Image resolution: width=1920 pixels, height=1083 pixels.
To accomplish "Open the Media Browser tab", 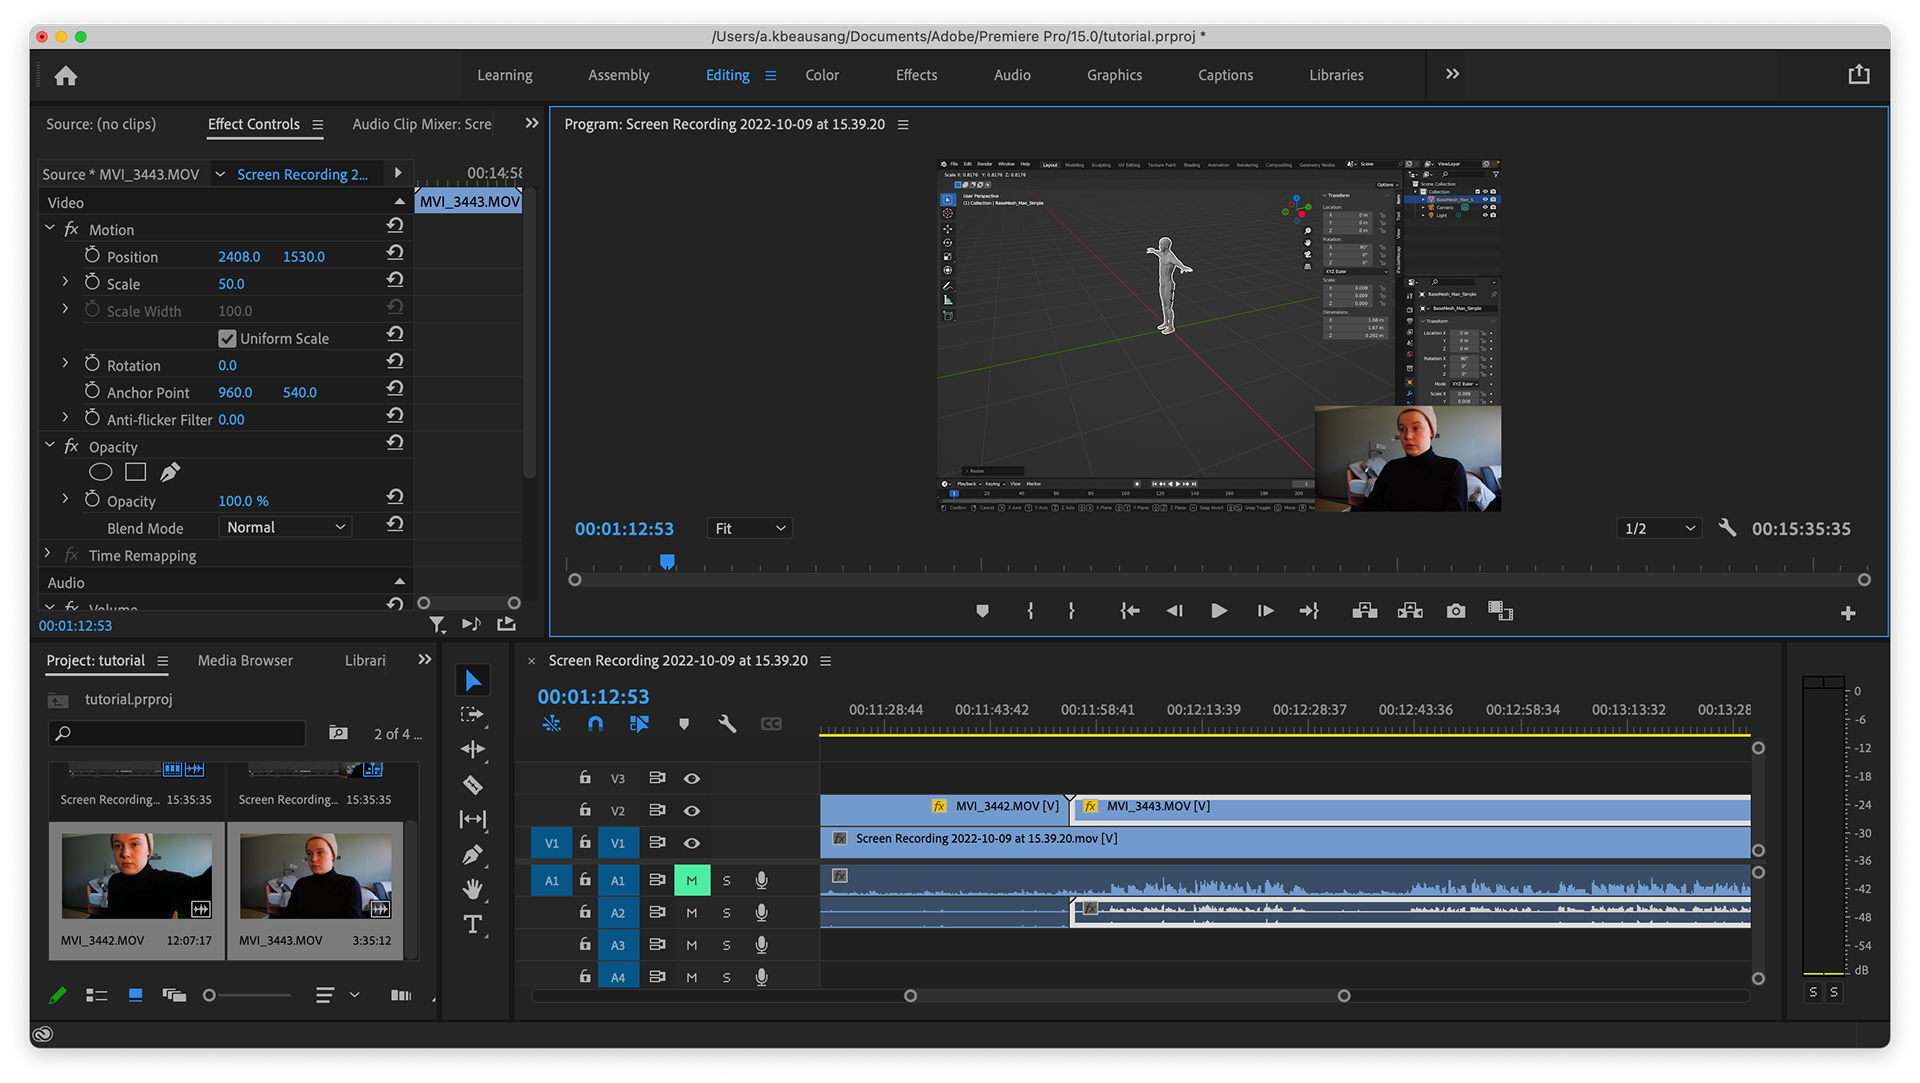I will coord(245,661).
